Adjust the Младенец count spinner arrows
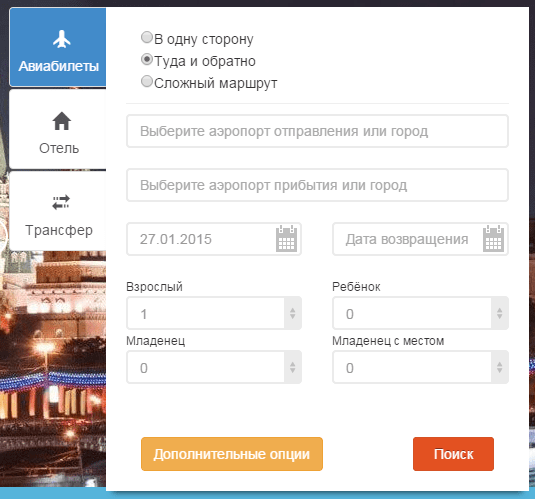The width and height of the screenshot is (535, 499). [293, 367]
